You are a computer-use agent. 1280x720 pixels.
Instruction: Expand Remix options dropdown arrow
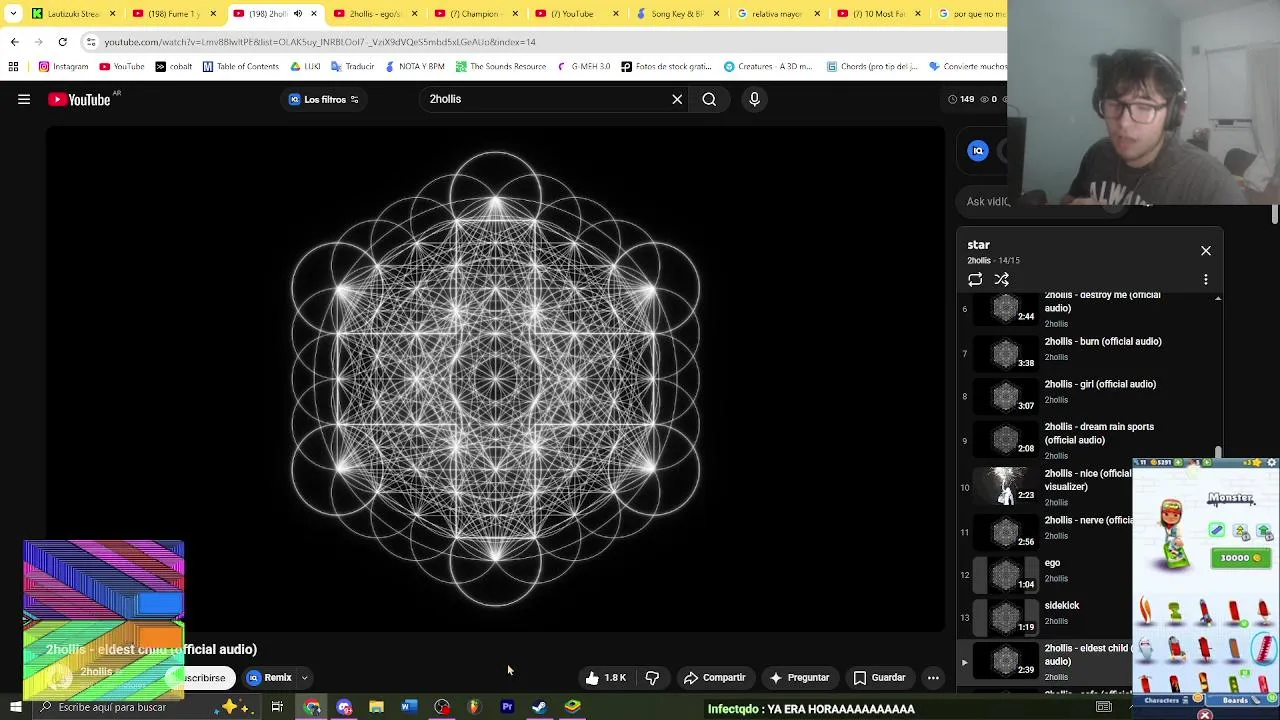click(x=304, y=678)
